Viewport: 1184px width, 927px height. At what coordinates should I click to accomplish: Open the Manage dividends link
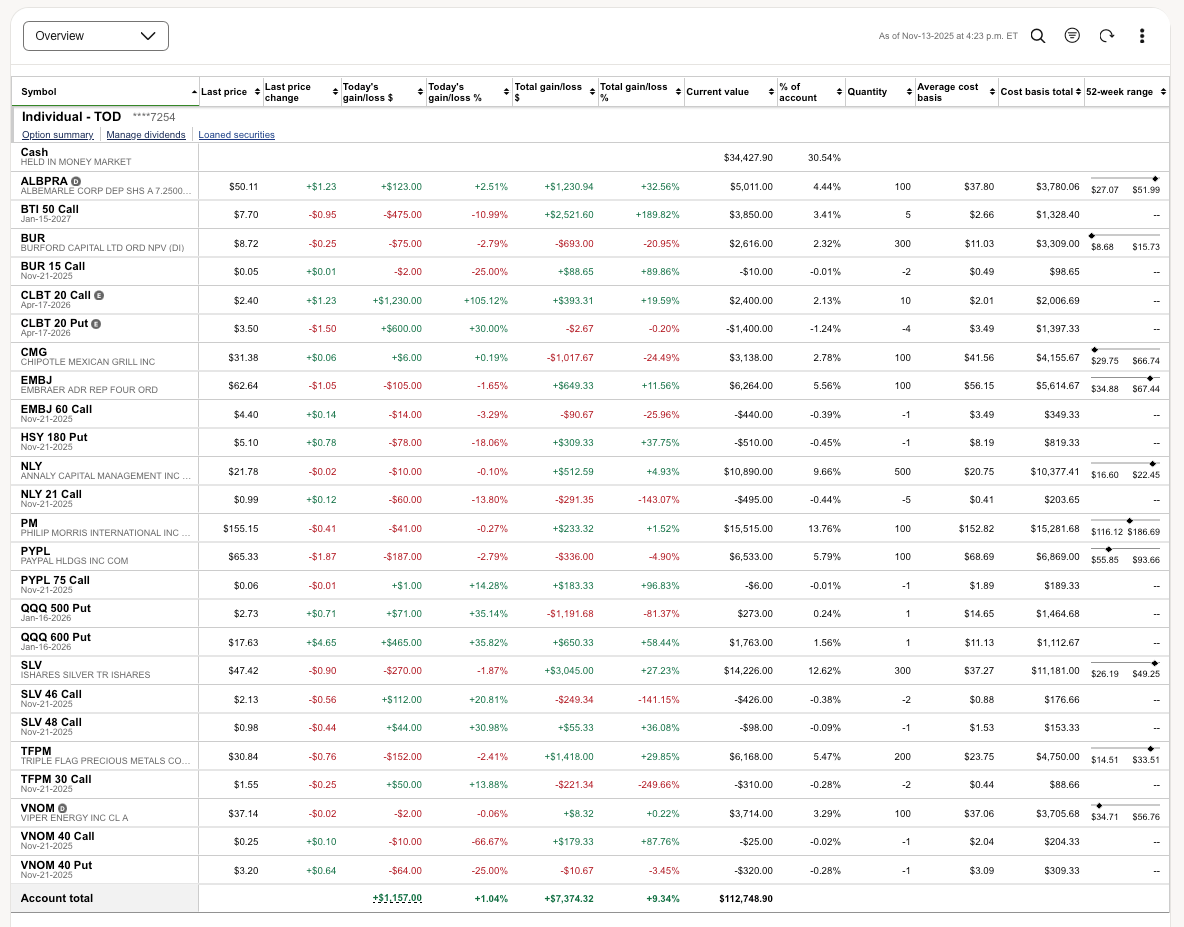click(x=146, y=135)
